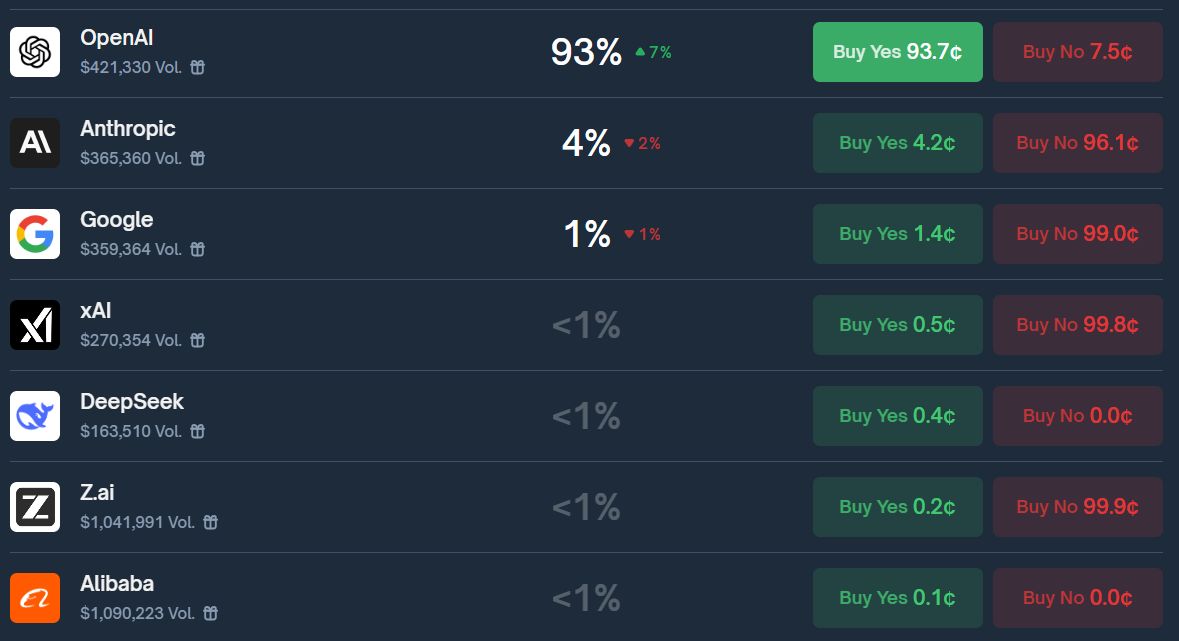
Task: Click the OpenAI 93% chance value
Action: 586,52
